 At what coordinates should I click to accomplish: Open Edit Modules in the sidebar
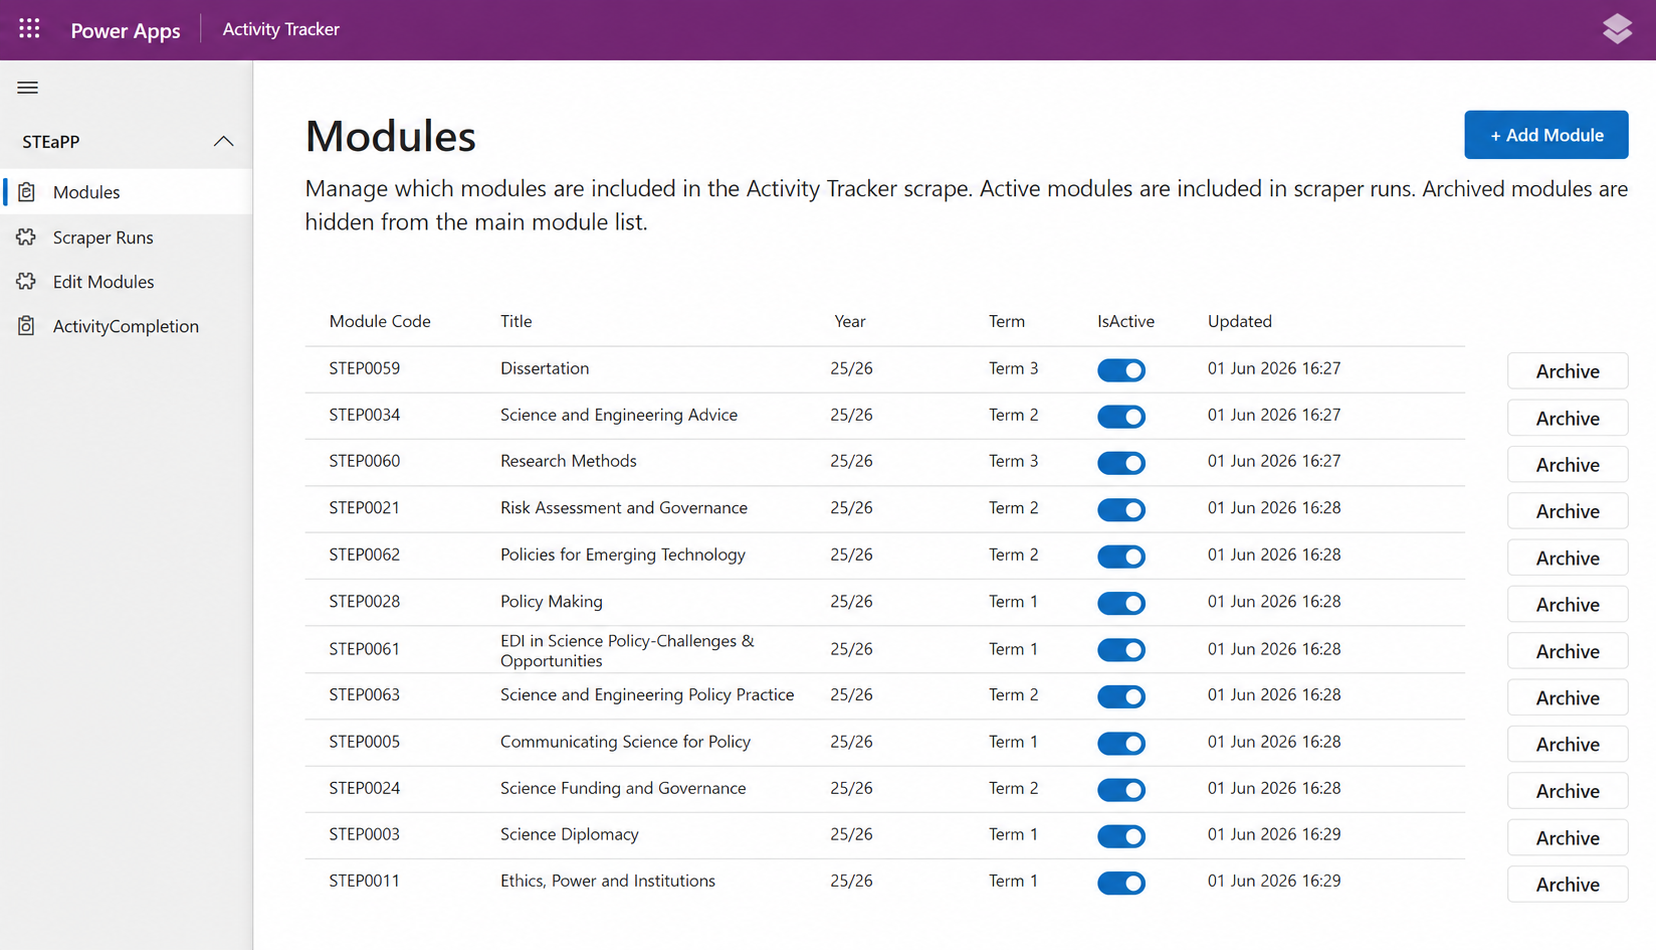point(126,282)
